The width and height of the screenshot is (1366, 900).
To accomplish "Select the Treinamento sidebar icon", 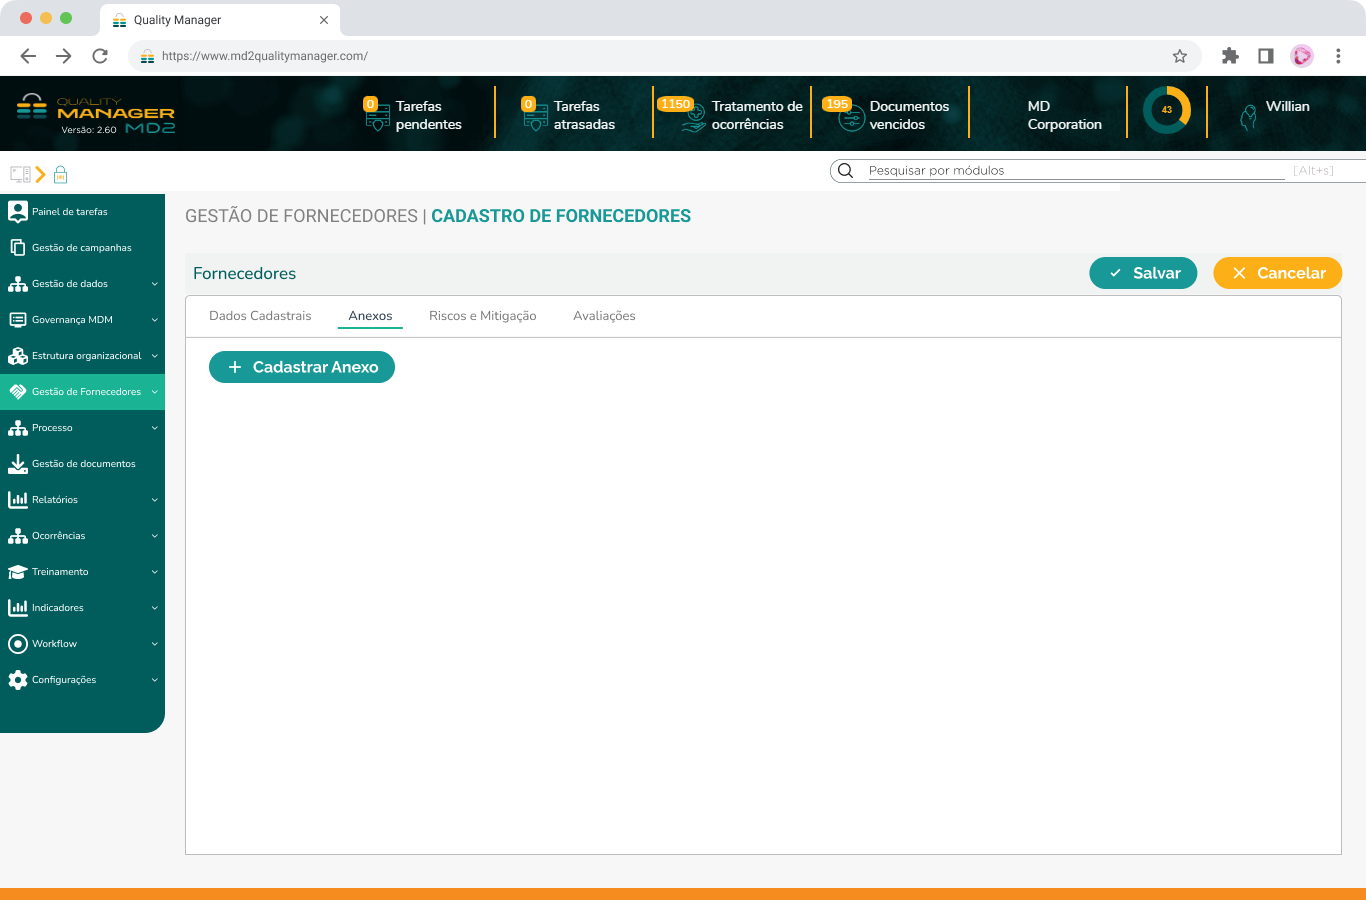I will pos(17,571).
